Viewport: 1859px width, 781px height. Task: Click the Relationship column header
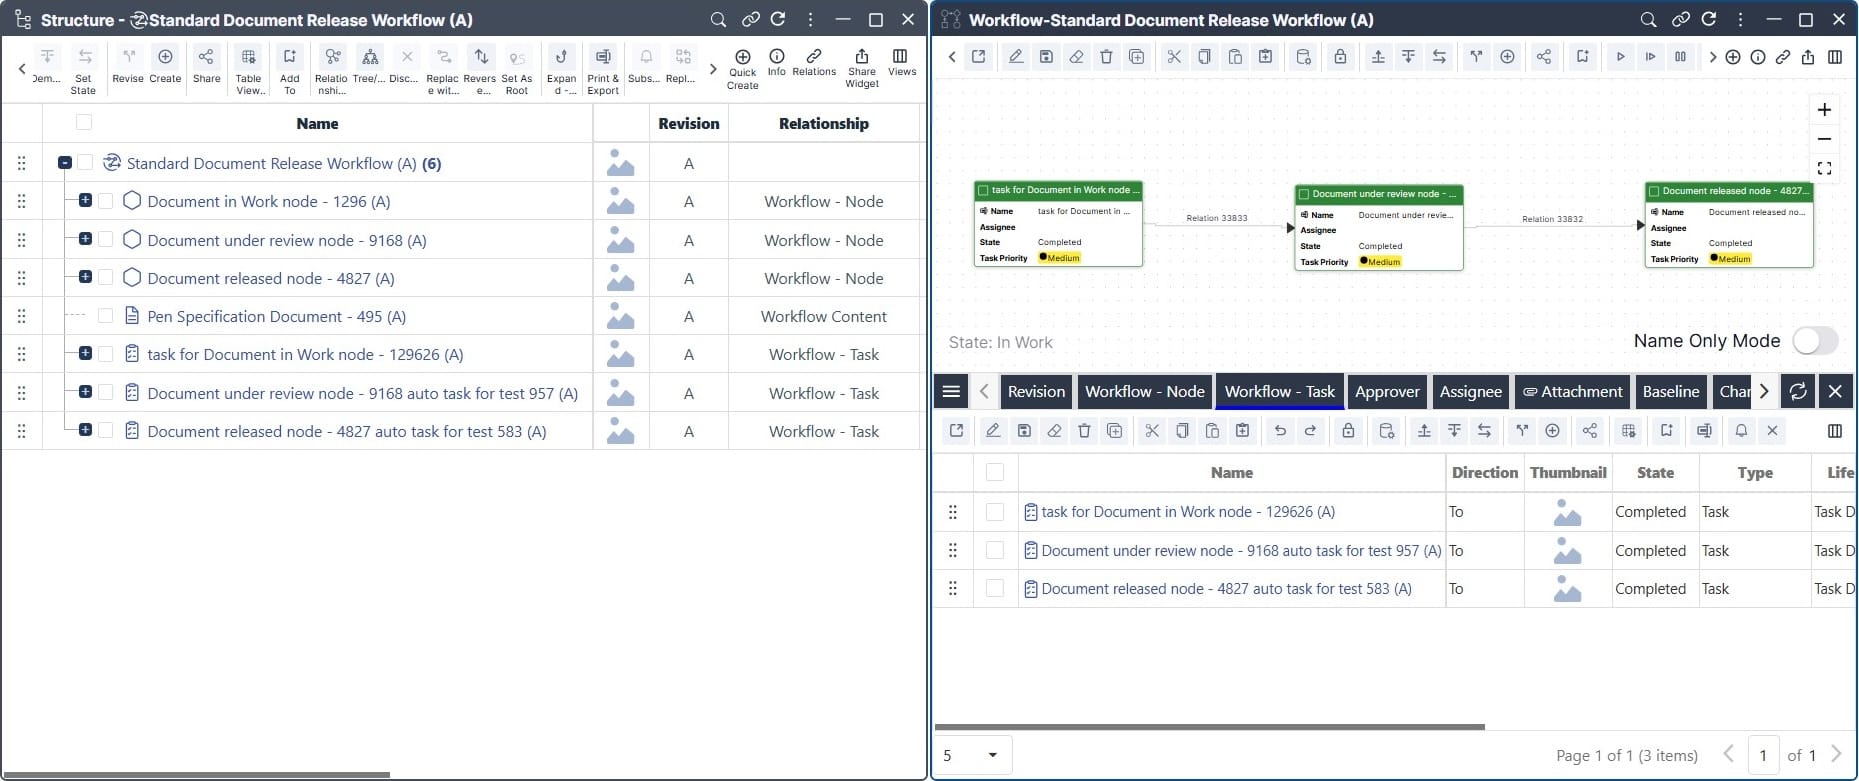pyautogui.click(x=823, y=124)
